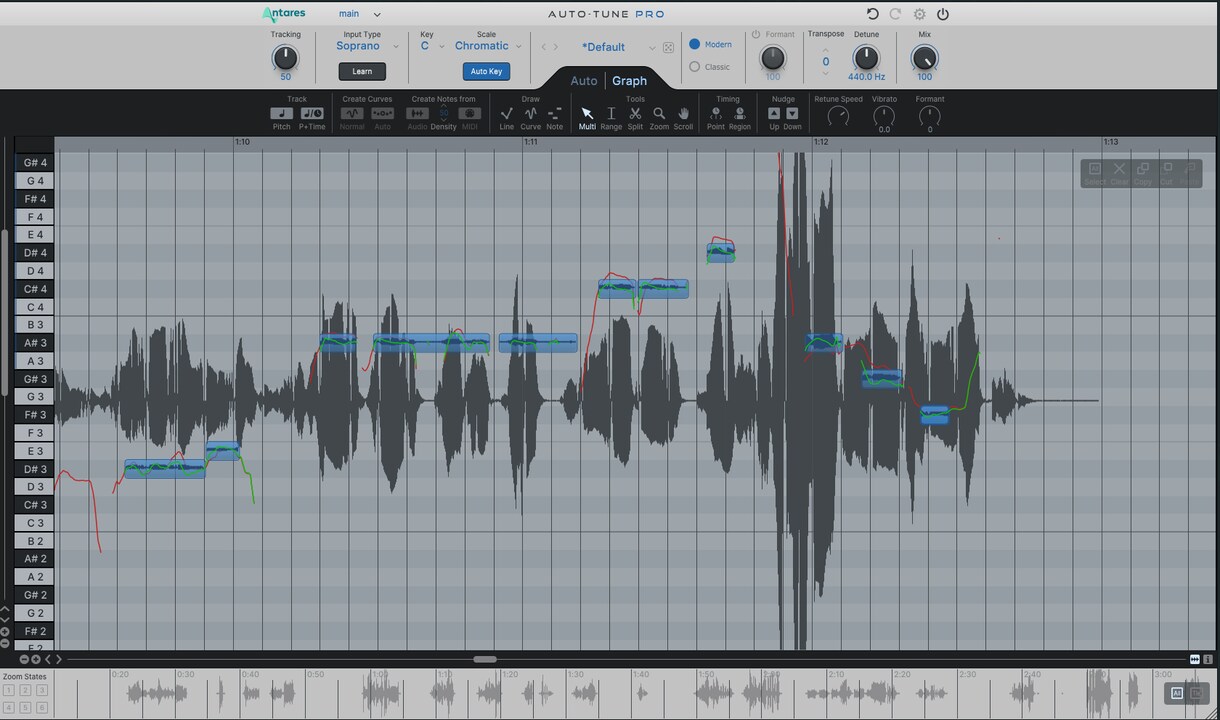
Task: Click the Mix knob
Action: (924, 57)
